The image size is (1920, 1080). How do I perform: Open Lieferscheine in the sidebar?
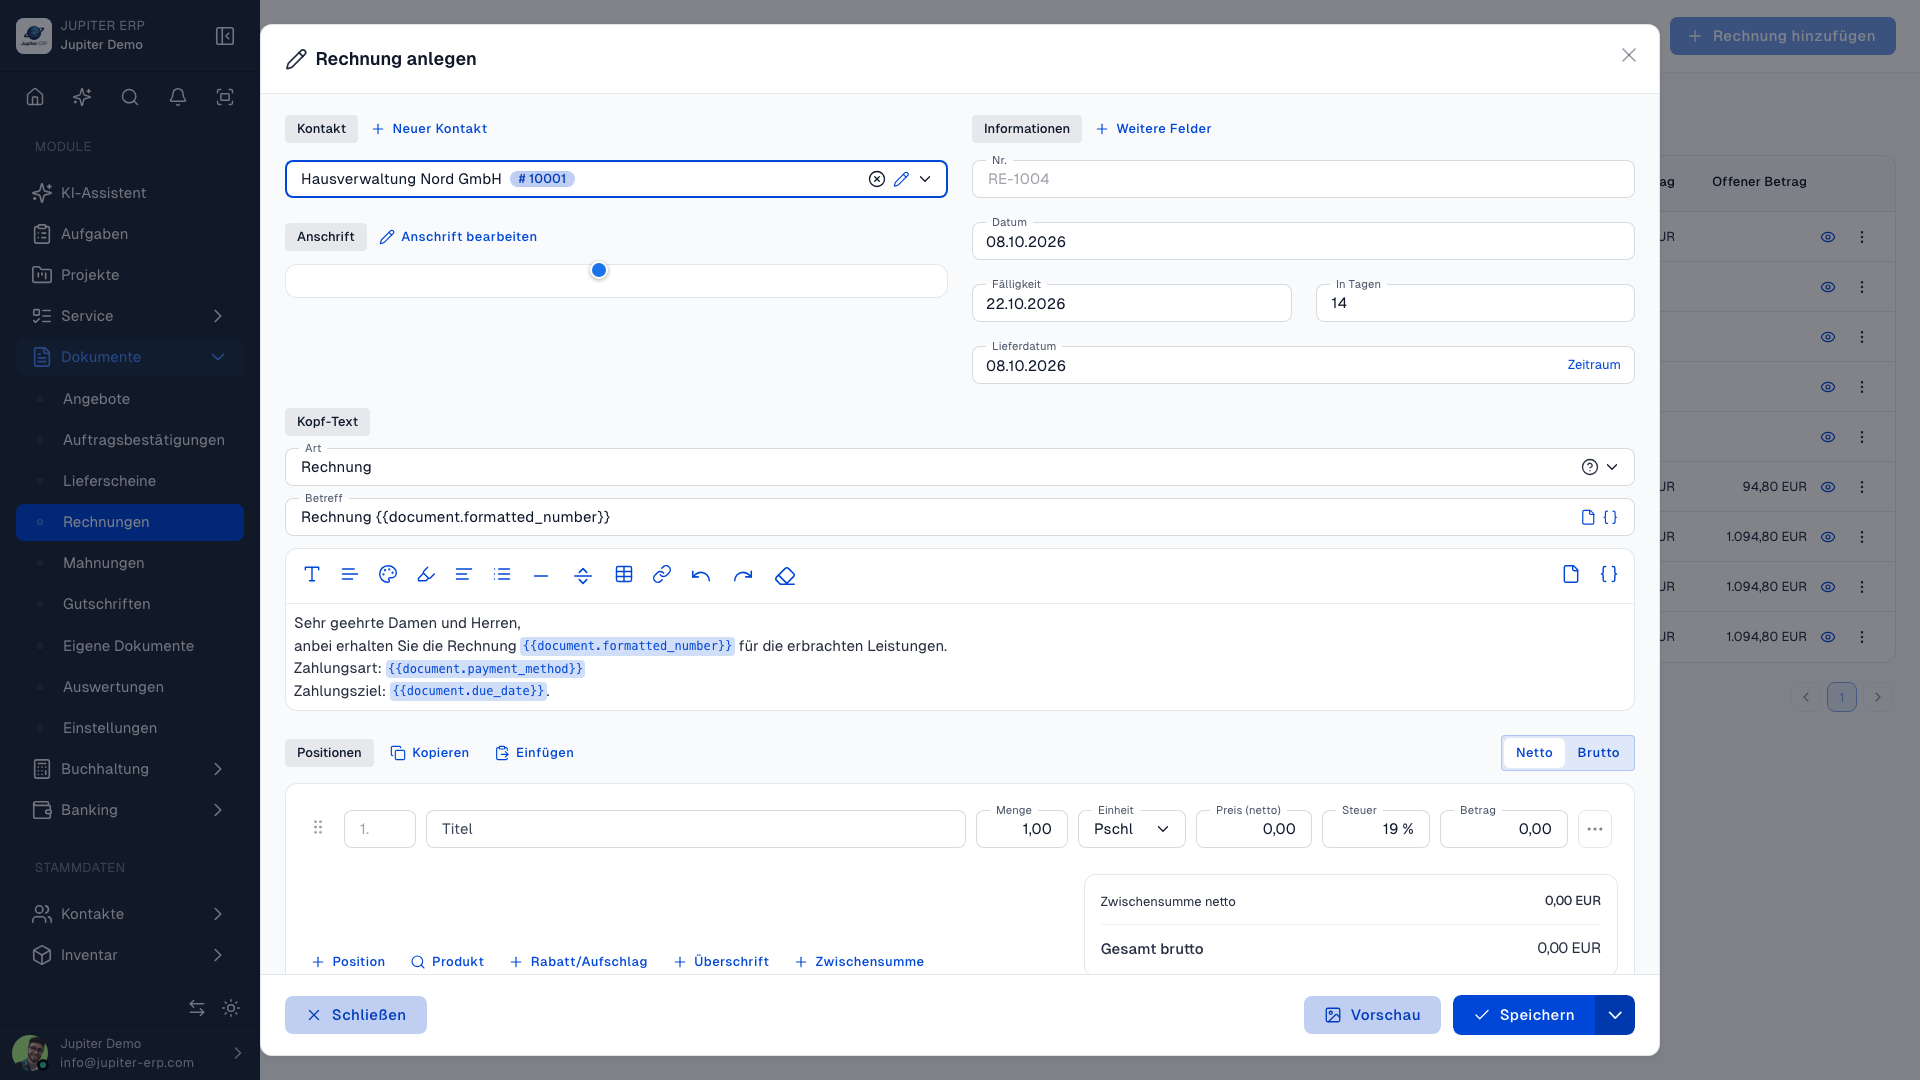click(130, 481)
